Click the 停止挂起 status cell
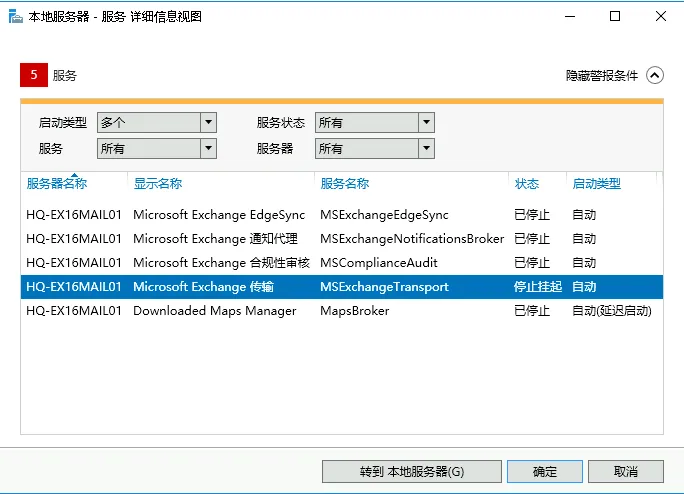 pyautogui.click(x=537, y=287)
